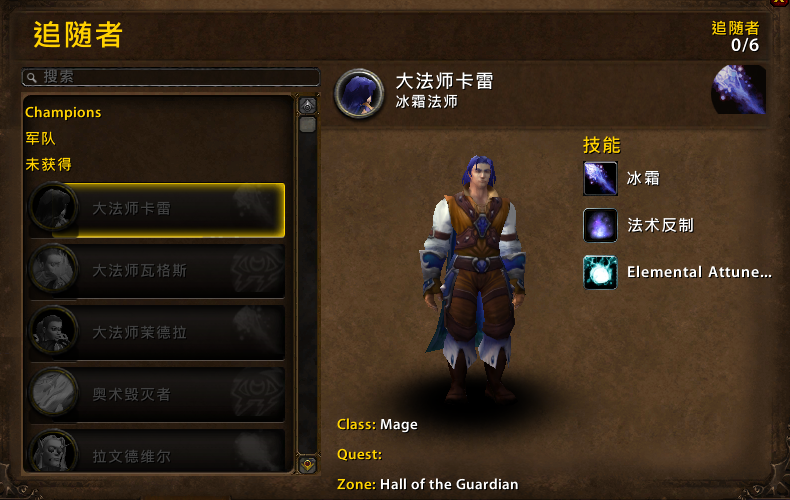Click the search magnifier icon
Image resolution: width=790 pixels, height=500 pixels.
click(32, 78)
